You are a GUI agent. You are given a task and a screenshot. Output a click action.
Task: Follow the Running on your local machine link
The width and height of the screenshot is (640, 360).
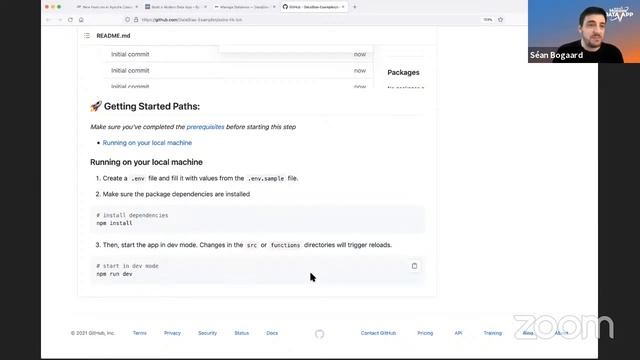[x=147, y=143]
